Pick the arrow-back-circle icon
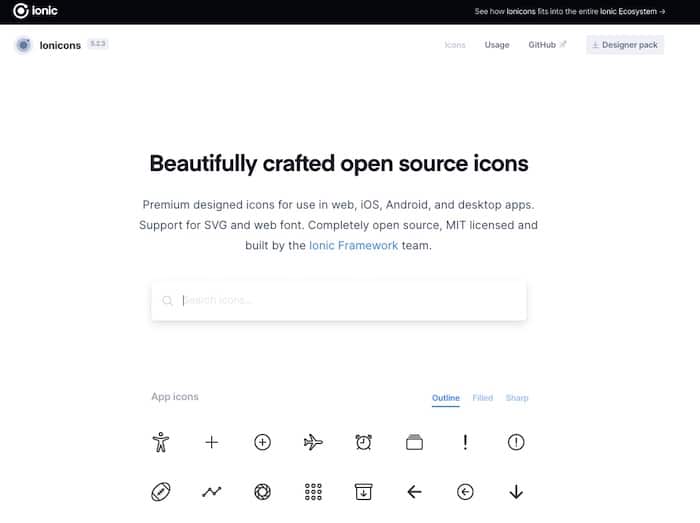Image resolution: width=700 pixels, height=523 pixels. (x=465, y=492)
